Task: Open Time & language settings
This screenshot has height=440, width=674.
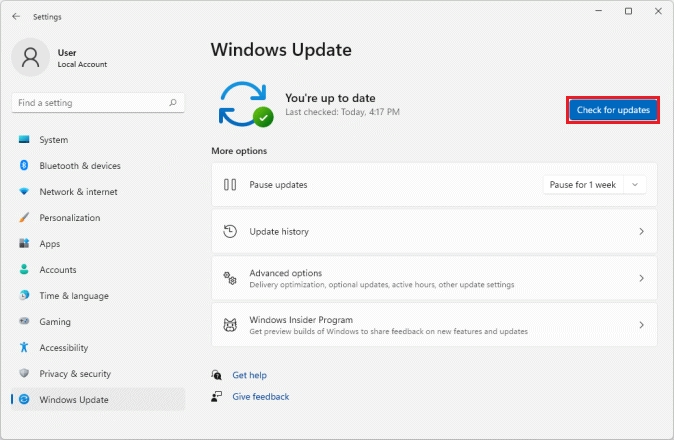Action: [x=74, y=296]
